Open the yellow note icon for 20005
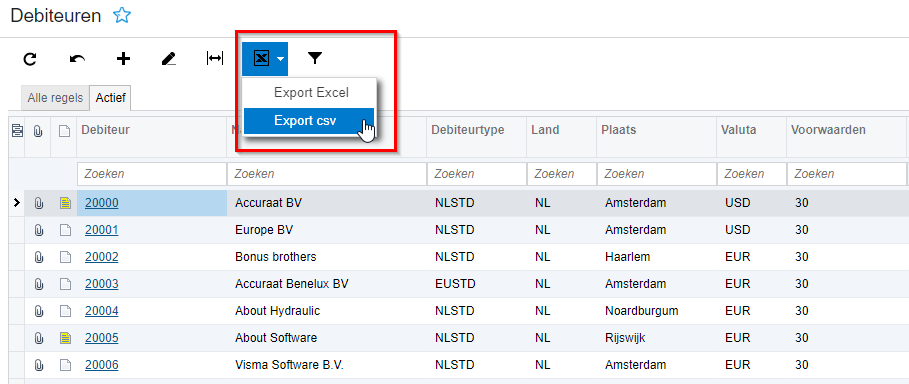 point(66,338)
